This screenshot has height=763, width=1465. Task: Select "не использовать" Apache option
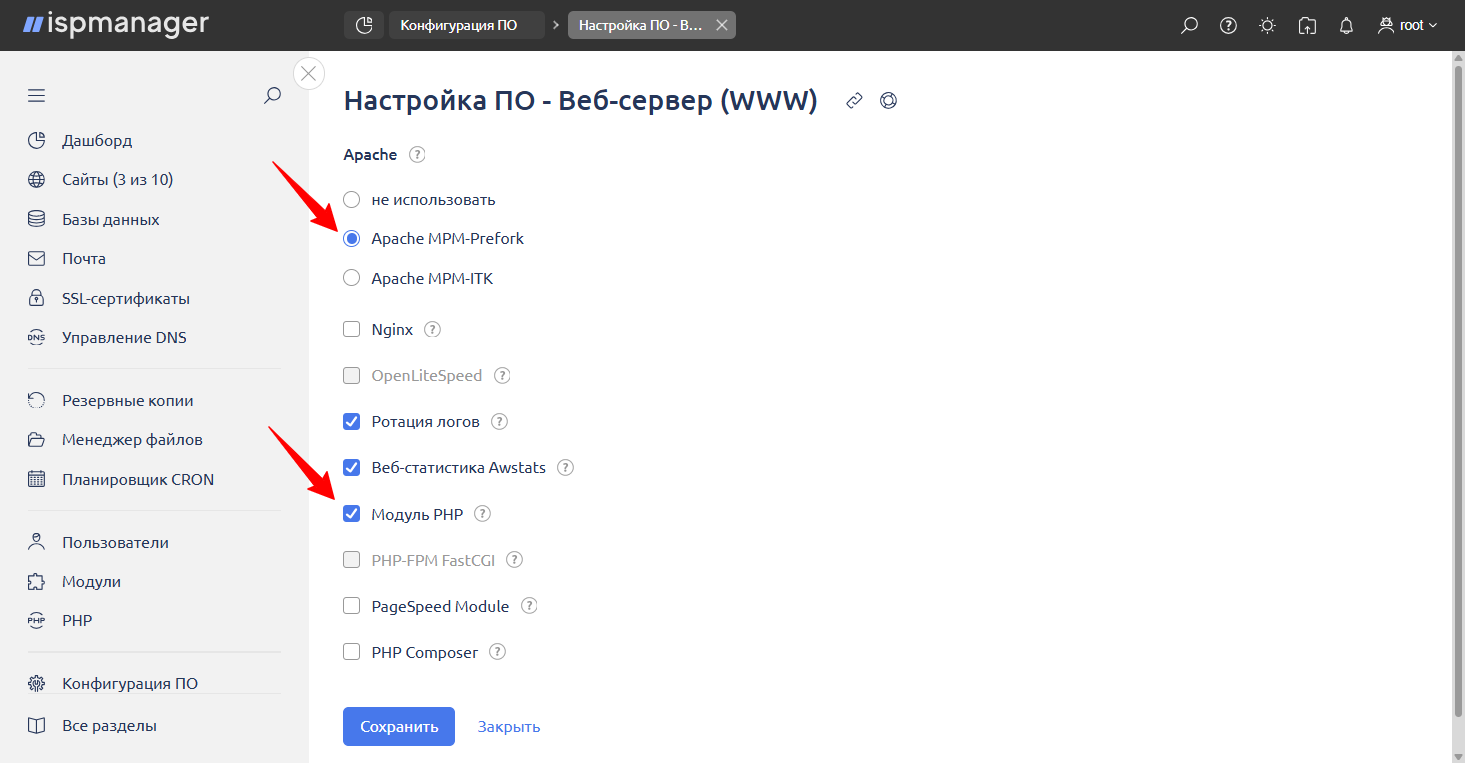coord(352,199)
